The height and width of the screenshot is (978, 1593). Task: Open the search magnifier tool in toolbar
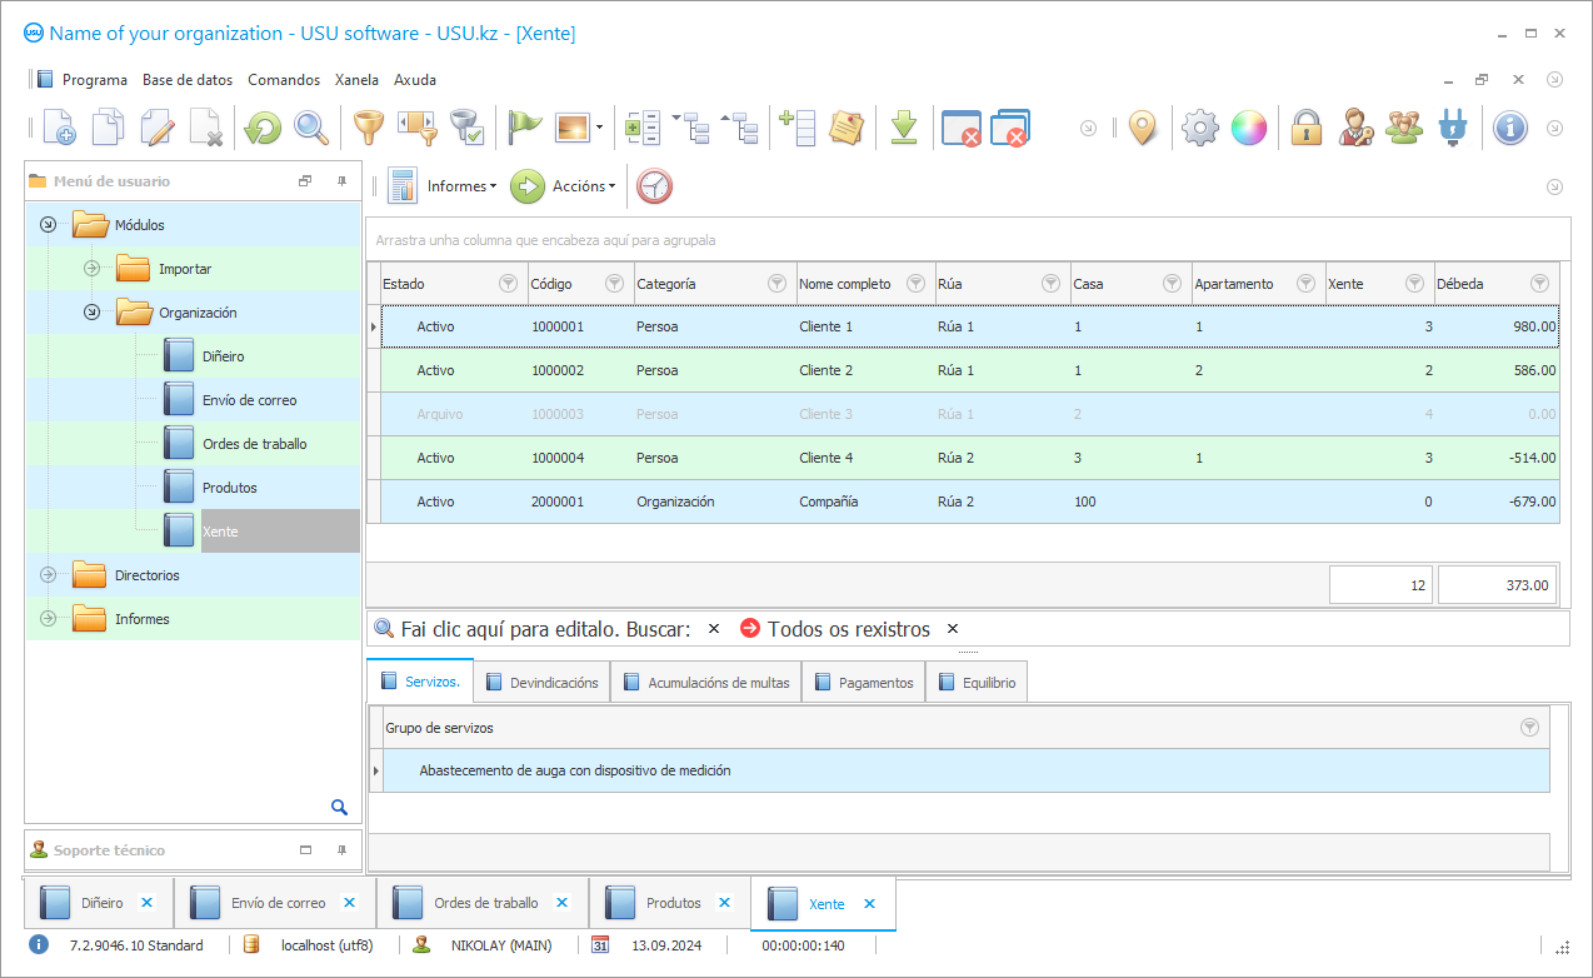[x=311, y=128]
